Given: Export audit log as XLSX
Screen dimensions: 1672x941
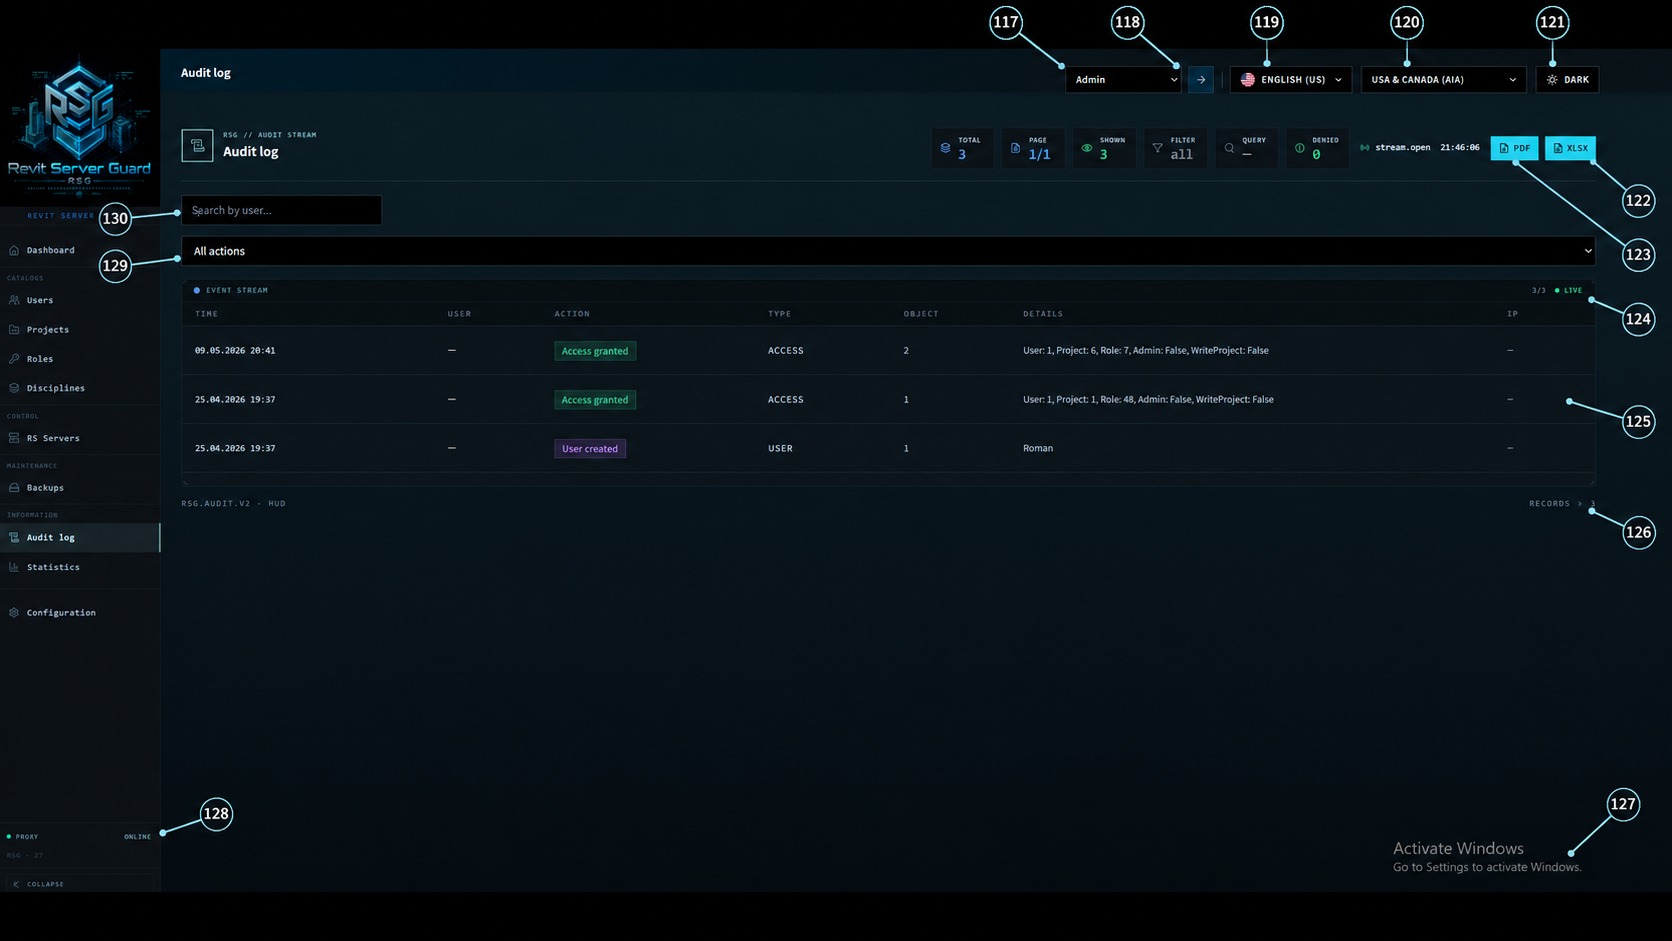Looking at the screenshot, I should point(1570,148).
